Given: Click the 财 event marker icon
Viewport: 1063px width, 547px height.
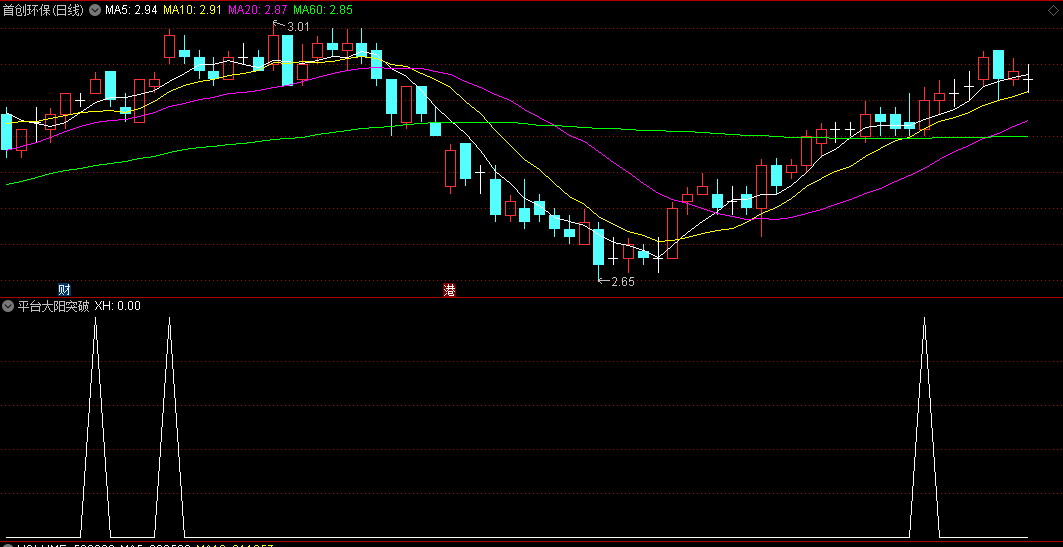Looking at the screenshot, I should click(x=64, y=290).
